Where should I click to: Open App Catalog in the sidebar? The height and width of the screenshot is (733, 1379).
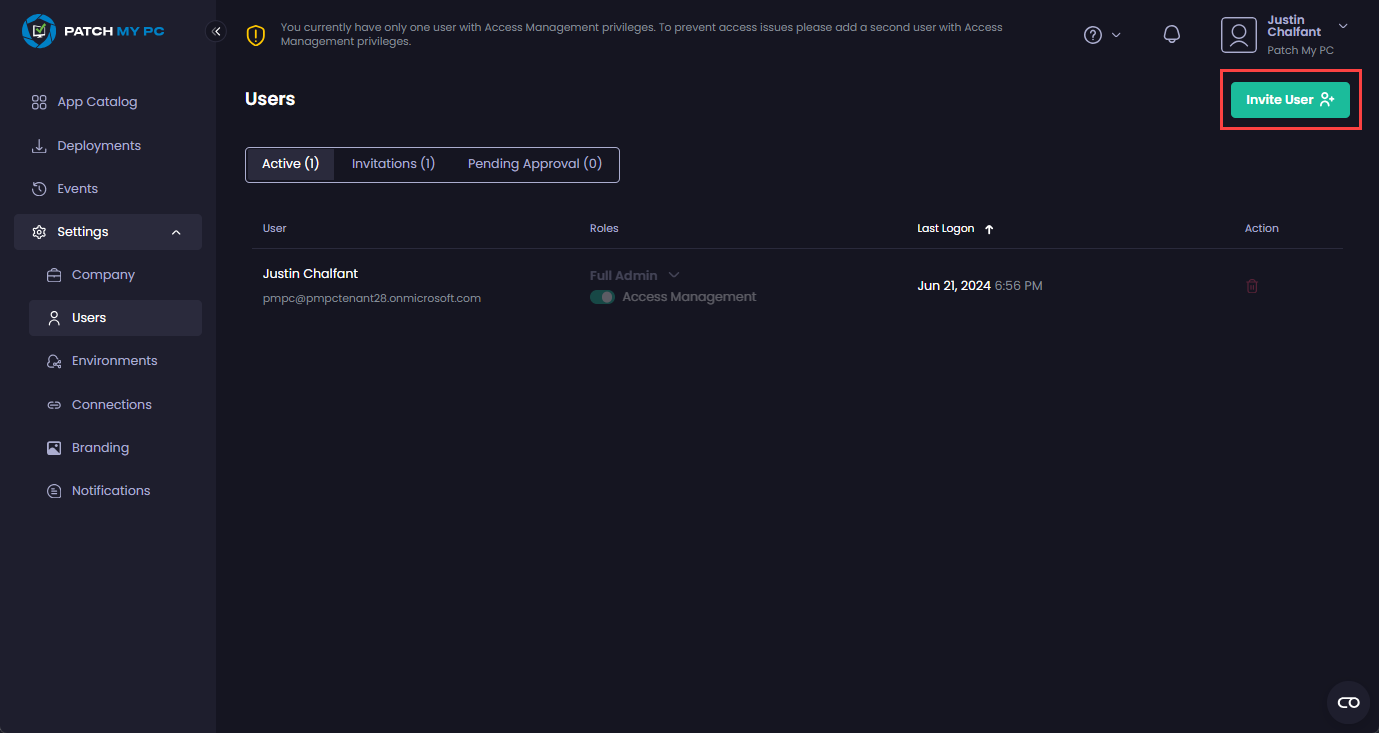click(96, 102)
